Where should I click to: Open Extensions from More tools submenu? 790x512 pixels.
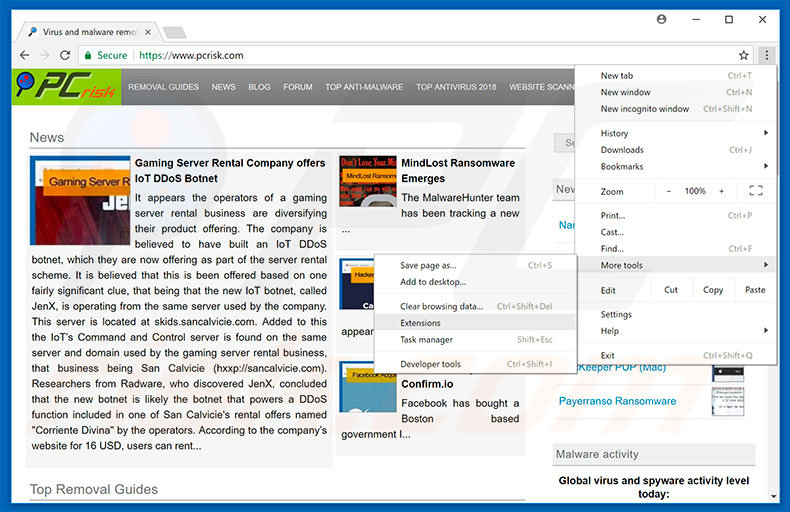475,323
